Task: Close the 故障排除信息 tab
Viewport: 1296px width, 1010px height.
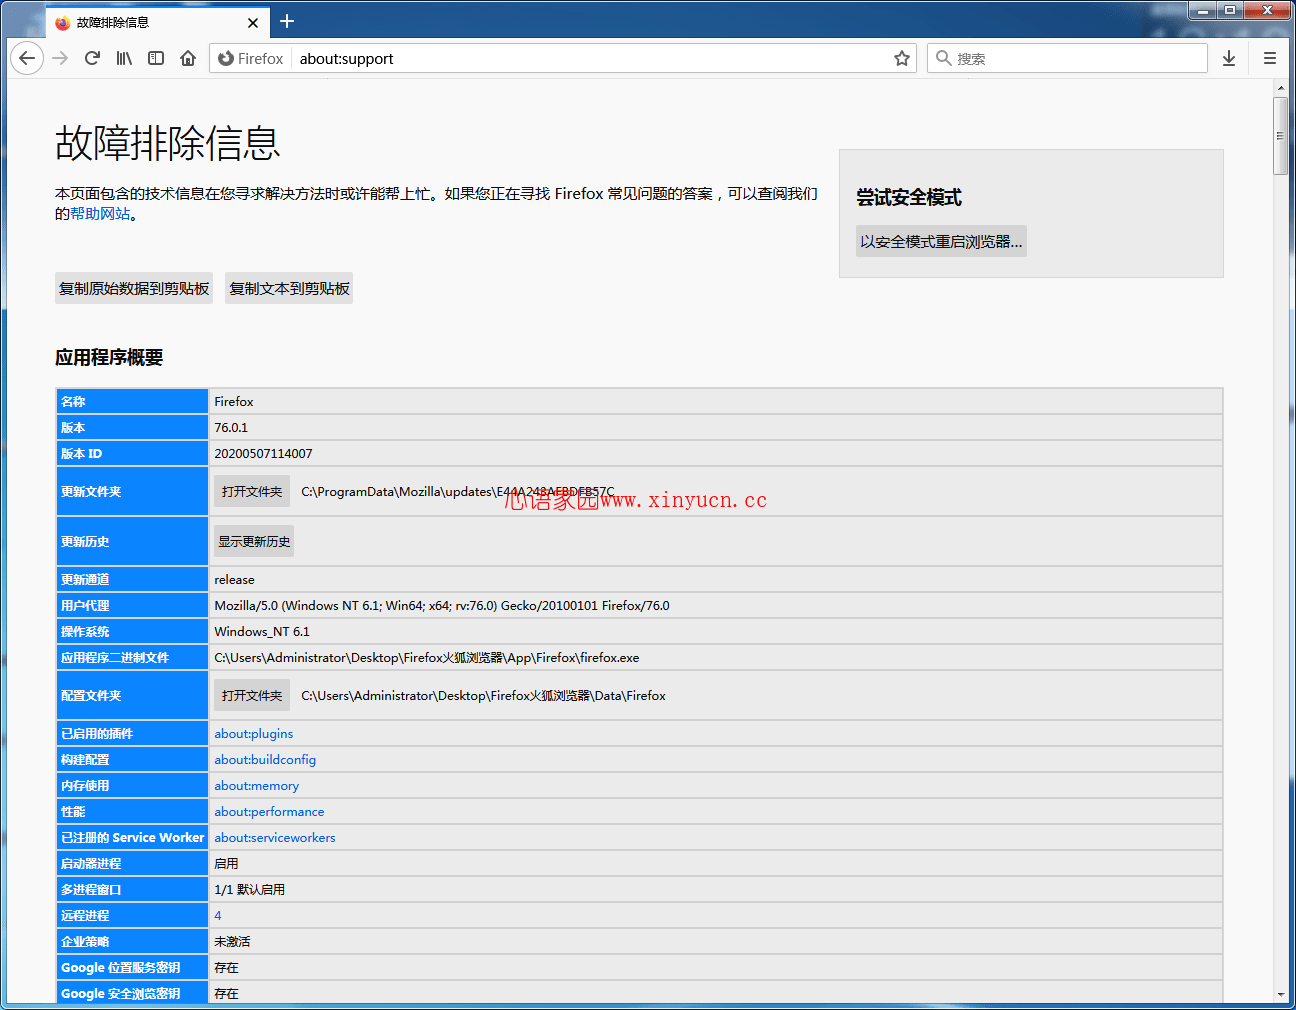Action: tap(253, 22)
